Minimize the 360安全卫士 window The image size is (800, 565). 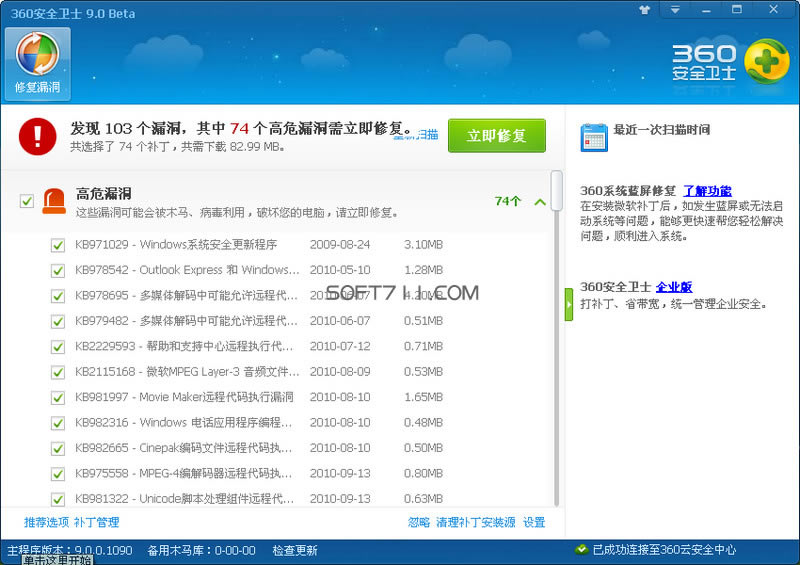pos(706,10)
